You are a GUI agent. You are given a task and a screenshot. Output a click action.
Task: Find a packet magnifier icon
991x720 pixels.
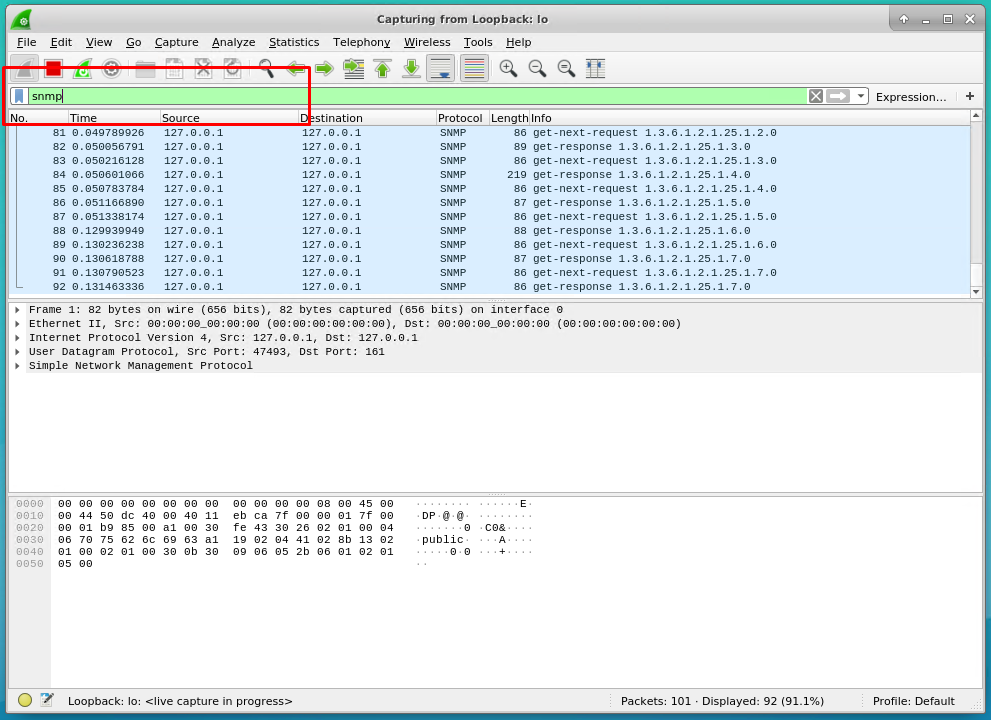pos(266,68)
